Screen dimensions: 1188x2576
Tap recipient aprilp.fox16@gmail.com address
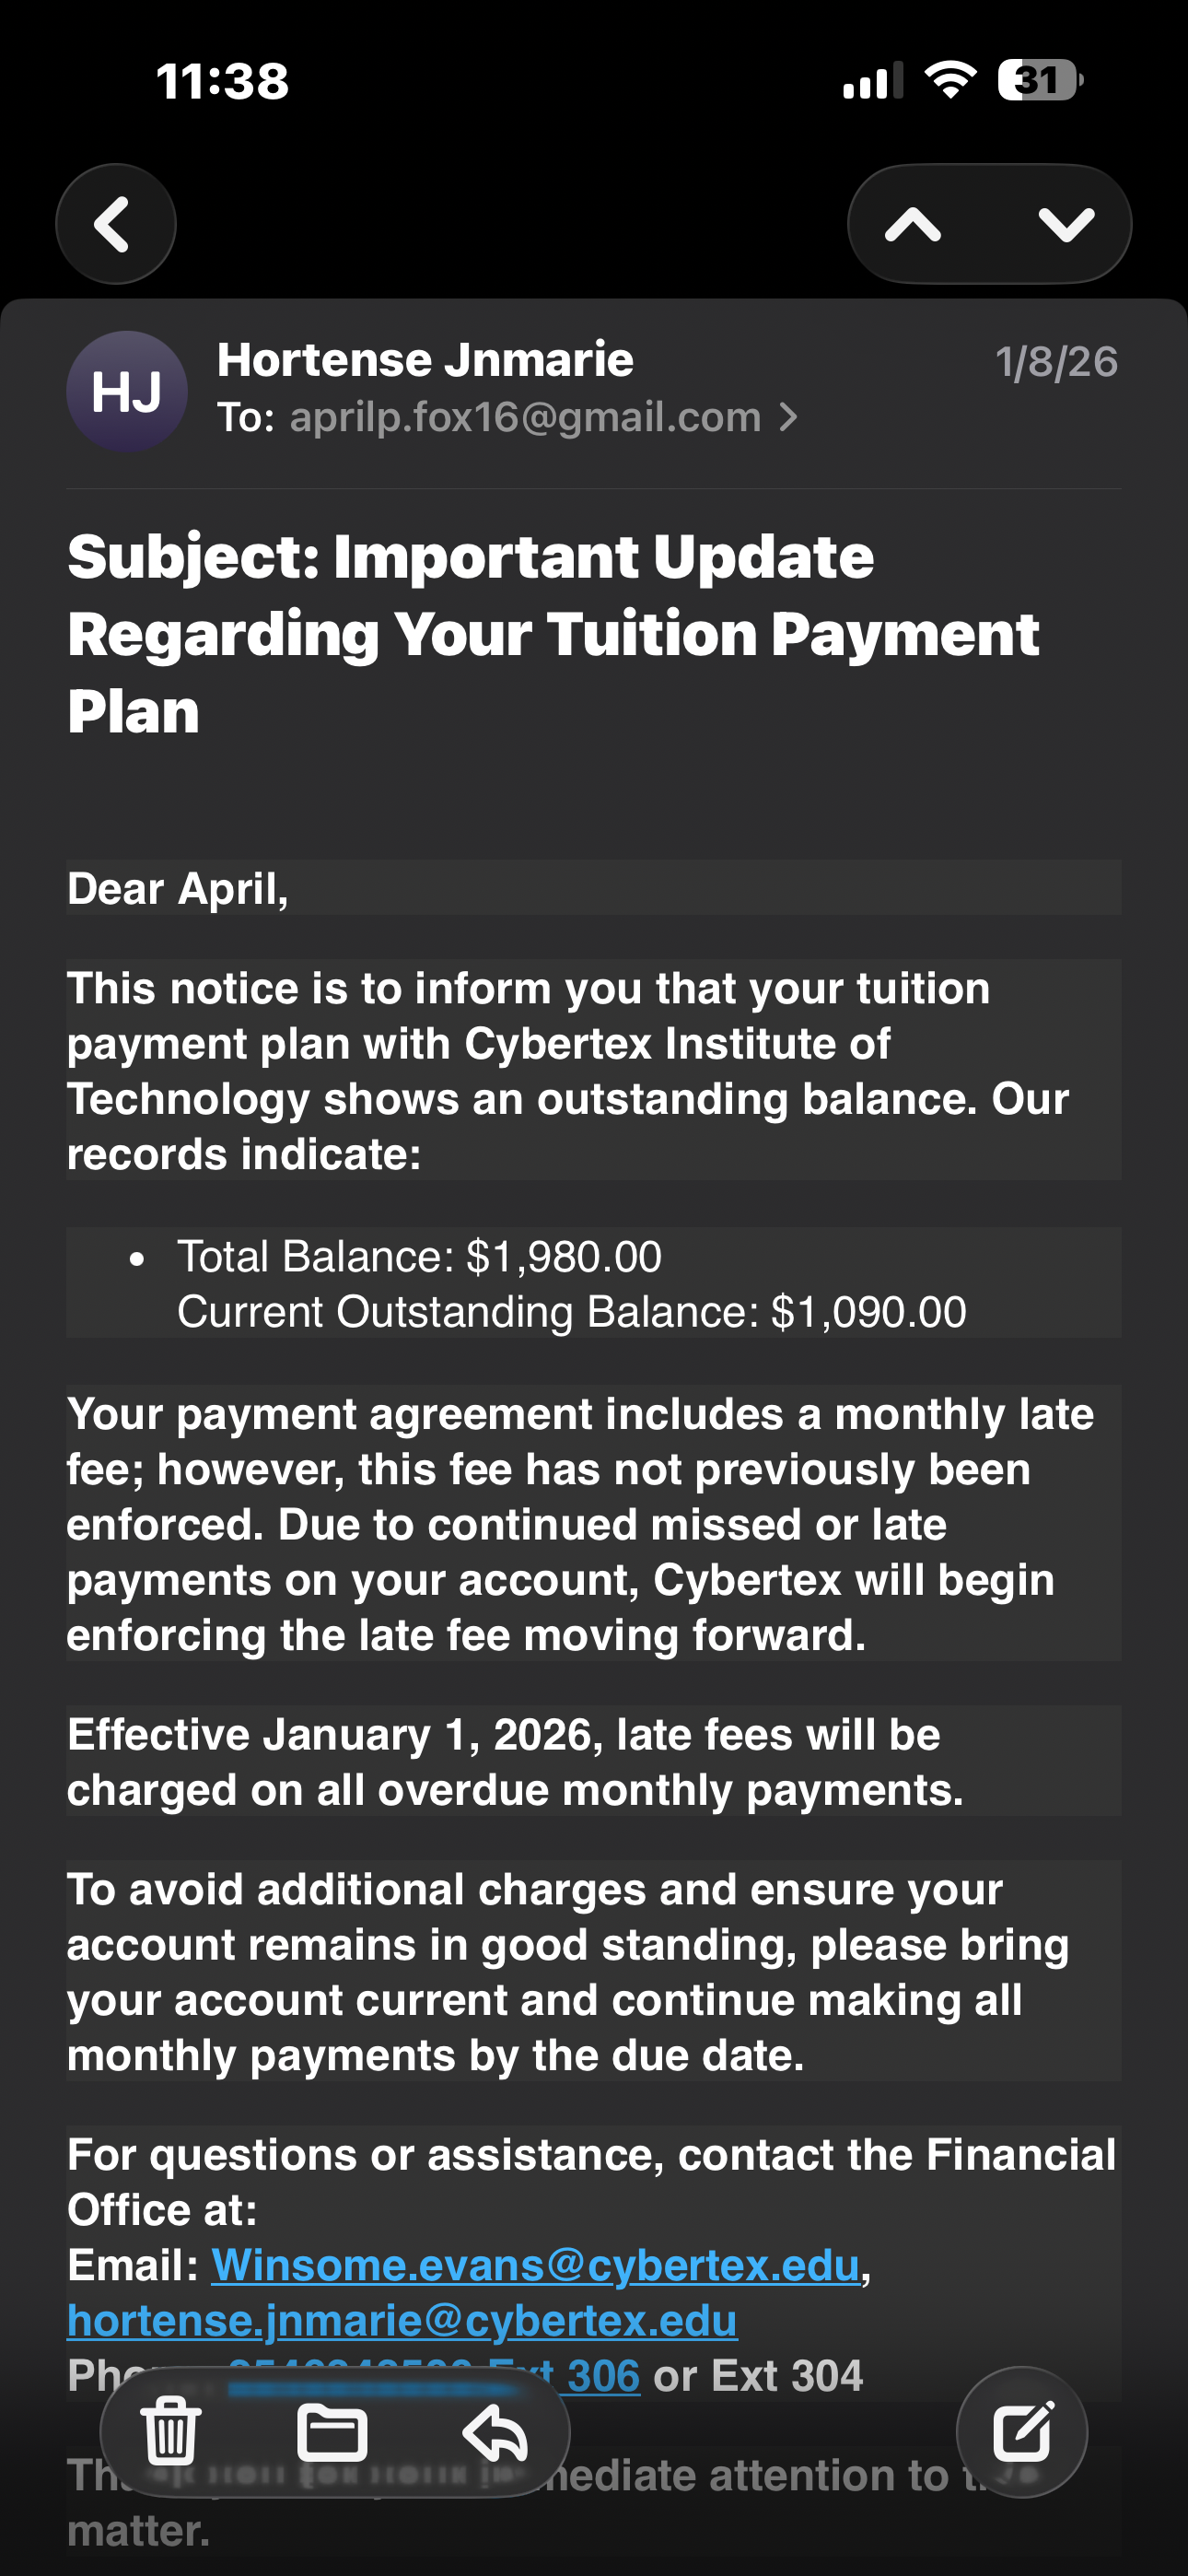coord(525,417)
